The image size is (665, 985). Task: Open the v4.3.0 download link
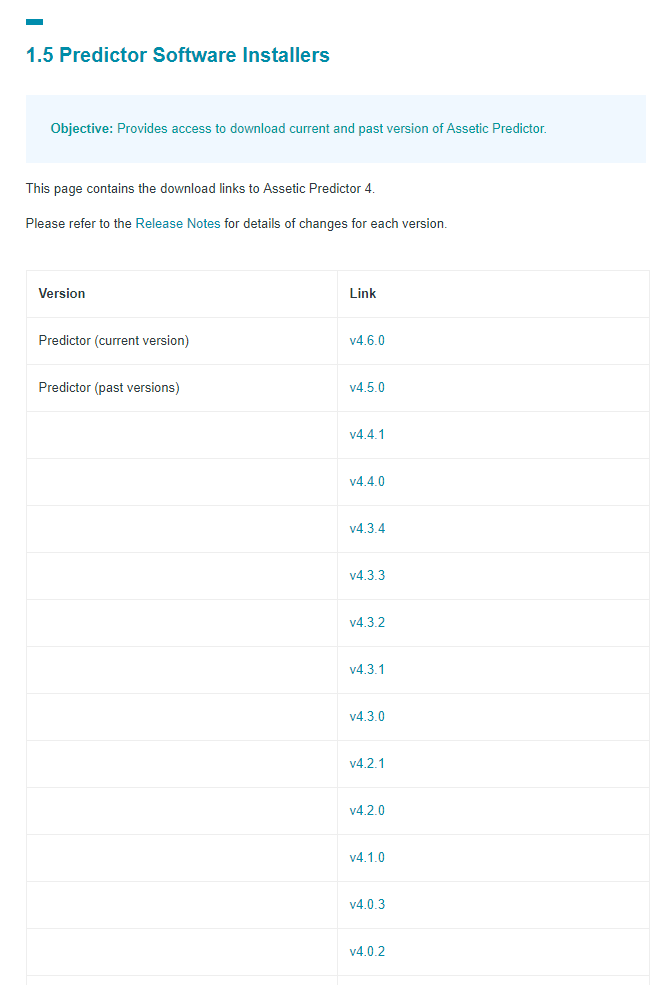367,717
